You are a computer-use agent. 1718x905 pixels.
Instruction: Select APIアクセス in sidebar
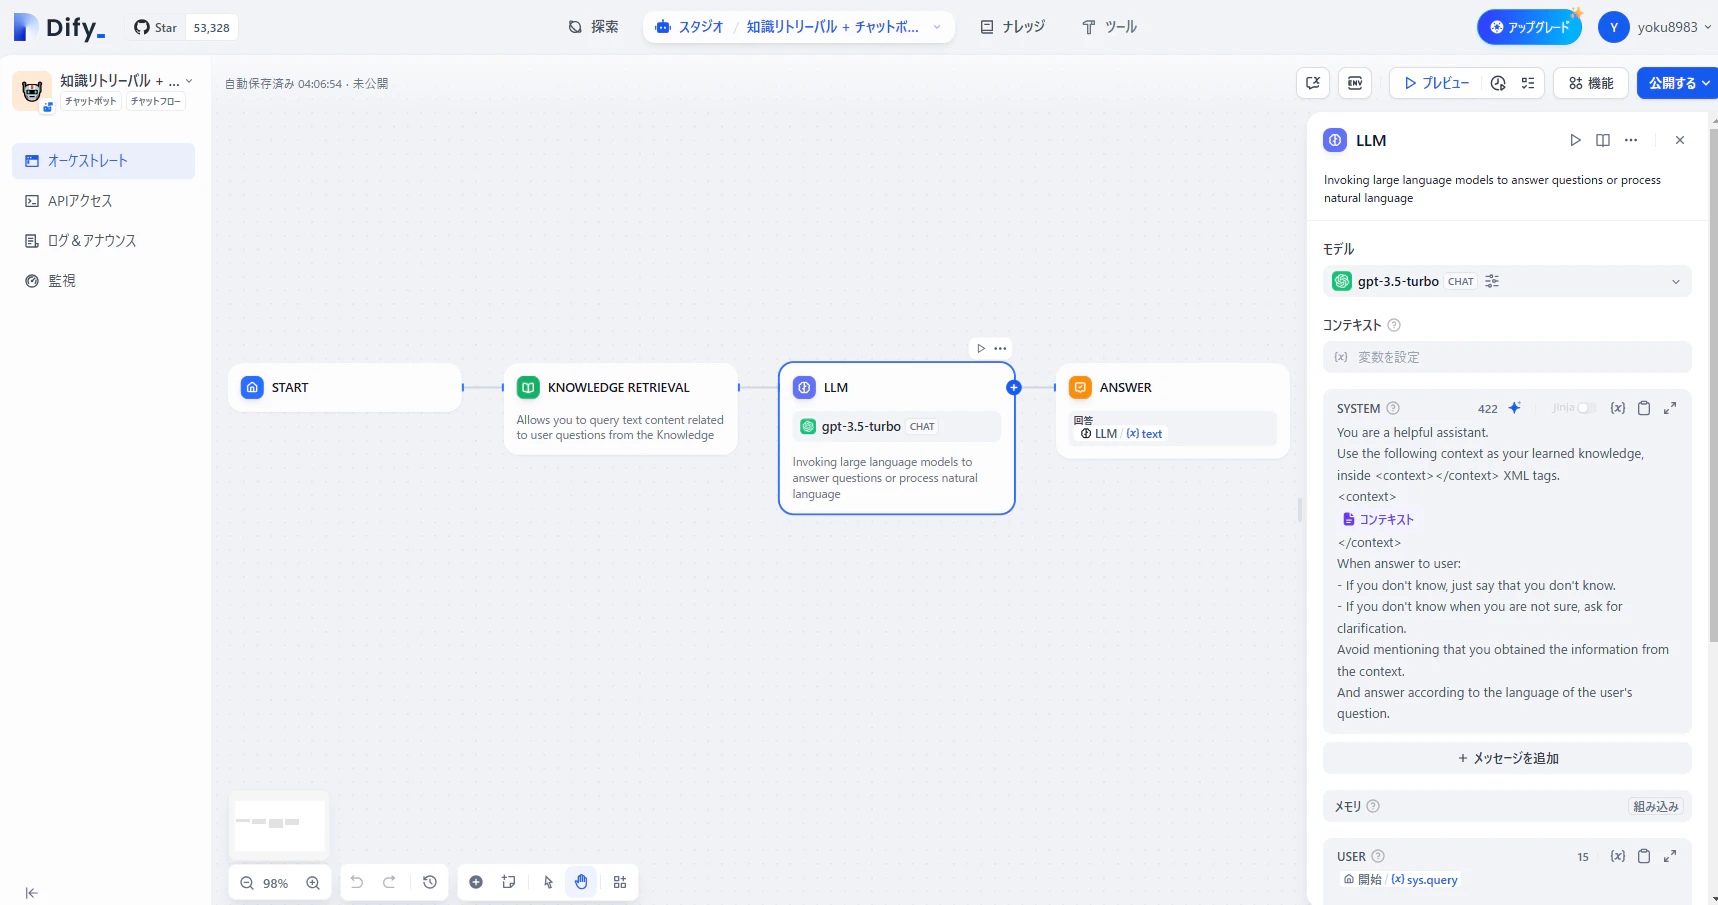103,201
